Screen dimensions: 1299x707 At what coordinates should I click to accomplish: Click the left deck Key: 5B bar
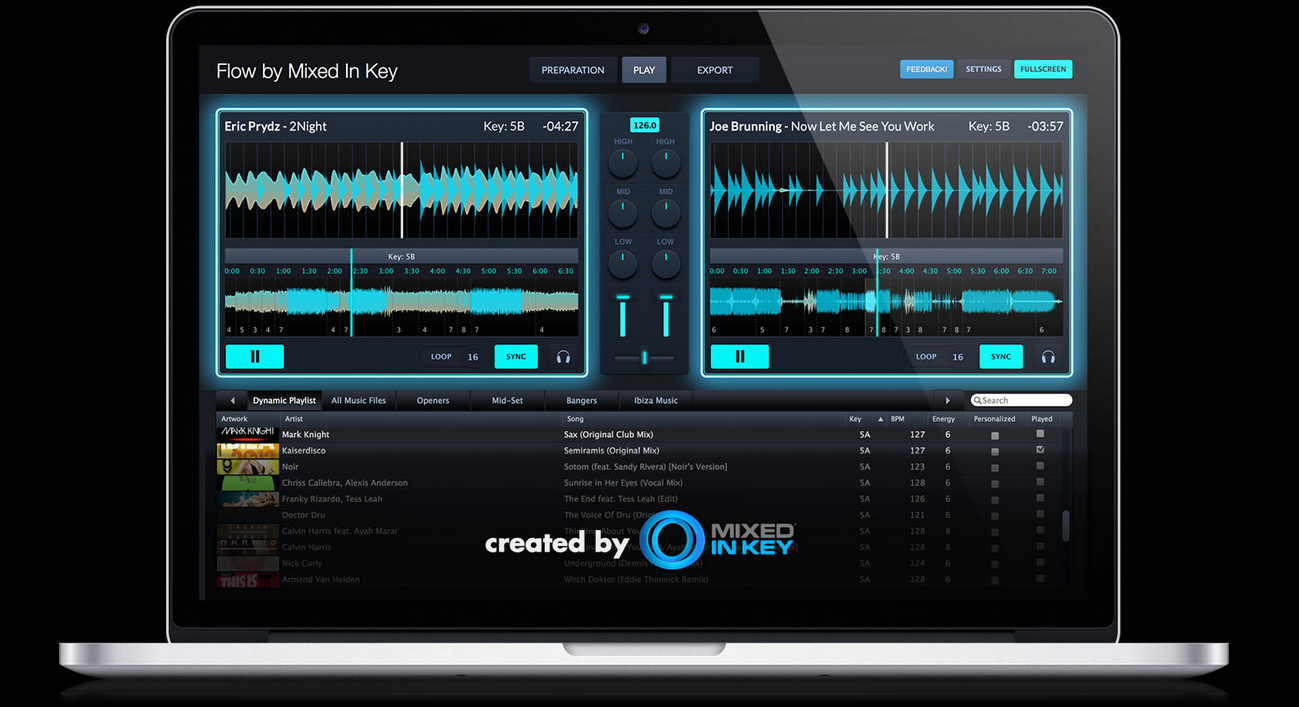(401, 256)
